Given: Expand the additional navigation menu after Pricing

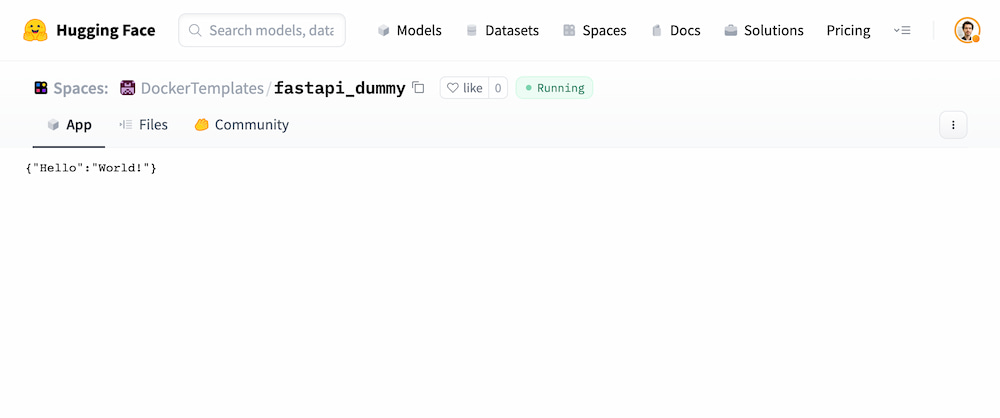Looking at the screenshot, I should (x=902, y=30).
